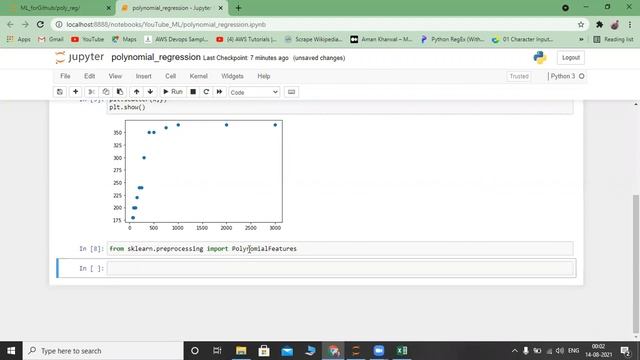Open the View menu
Viewport: 640px width, 360px height.
(115, 76)
